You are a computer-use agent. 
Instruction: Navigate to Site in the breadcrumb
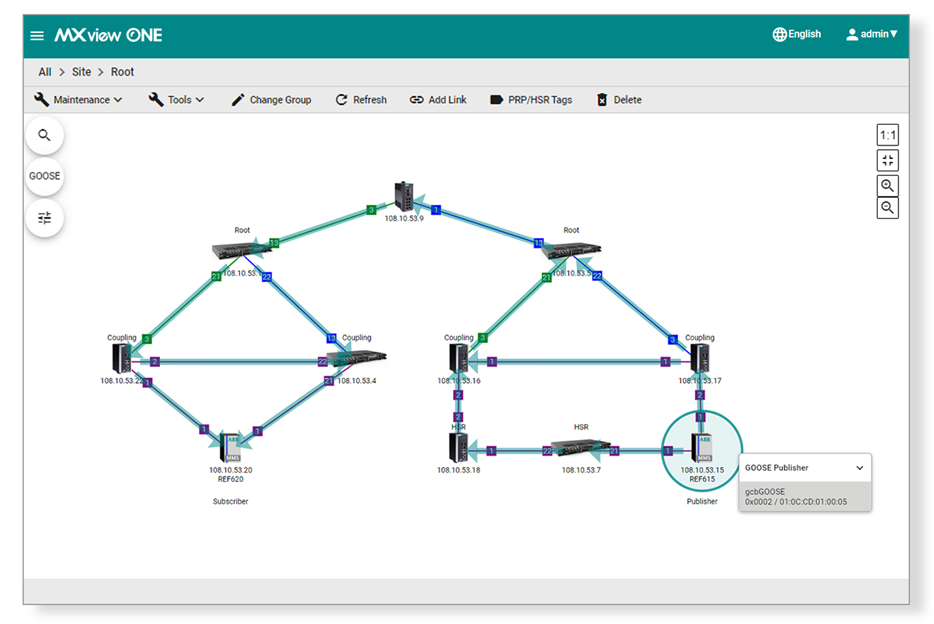81,72
